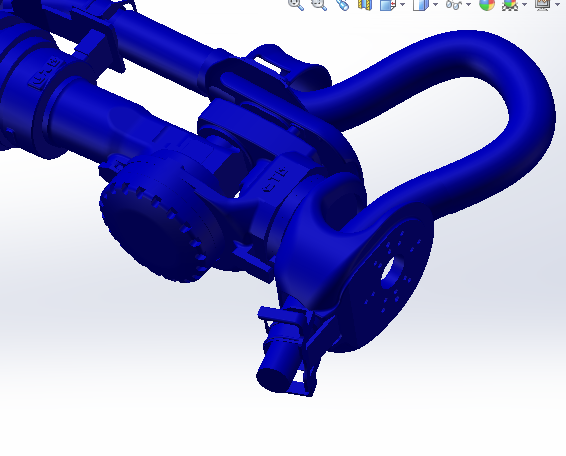Viewport: 566px width, 456px height.
Task: Open the Hide/Show Items dropdown arrow
Action: pyautogui.click(x=469, y=4)
